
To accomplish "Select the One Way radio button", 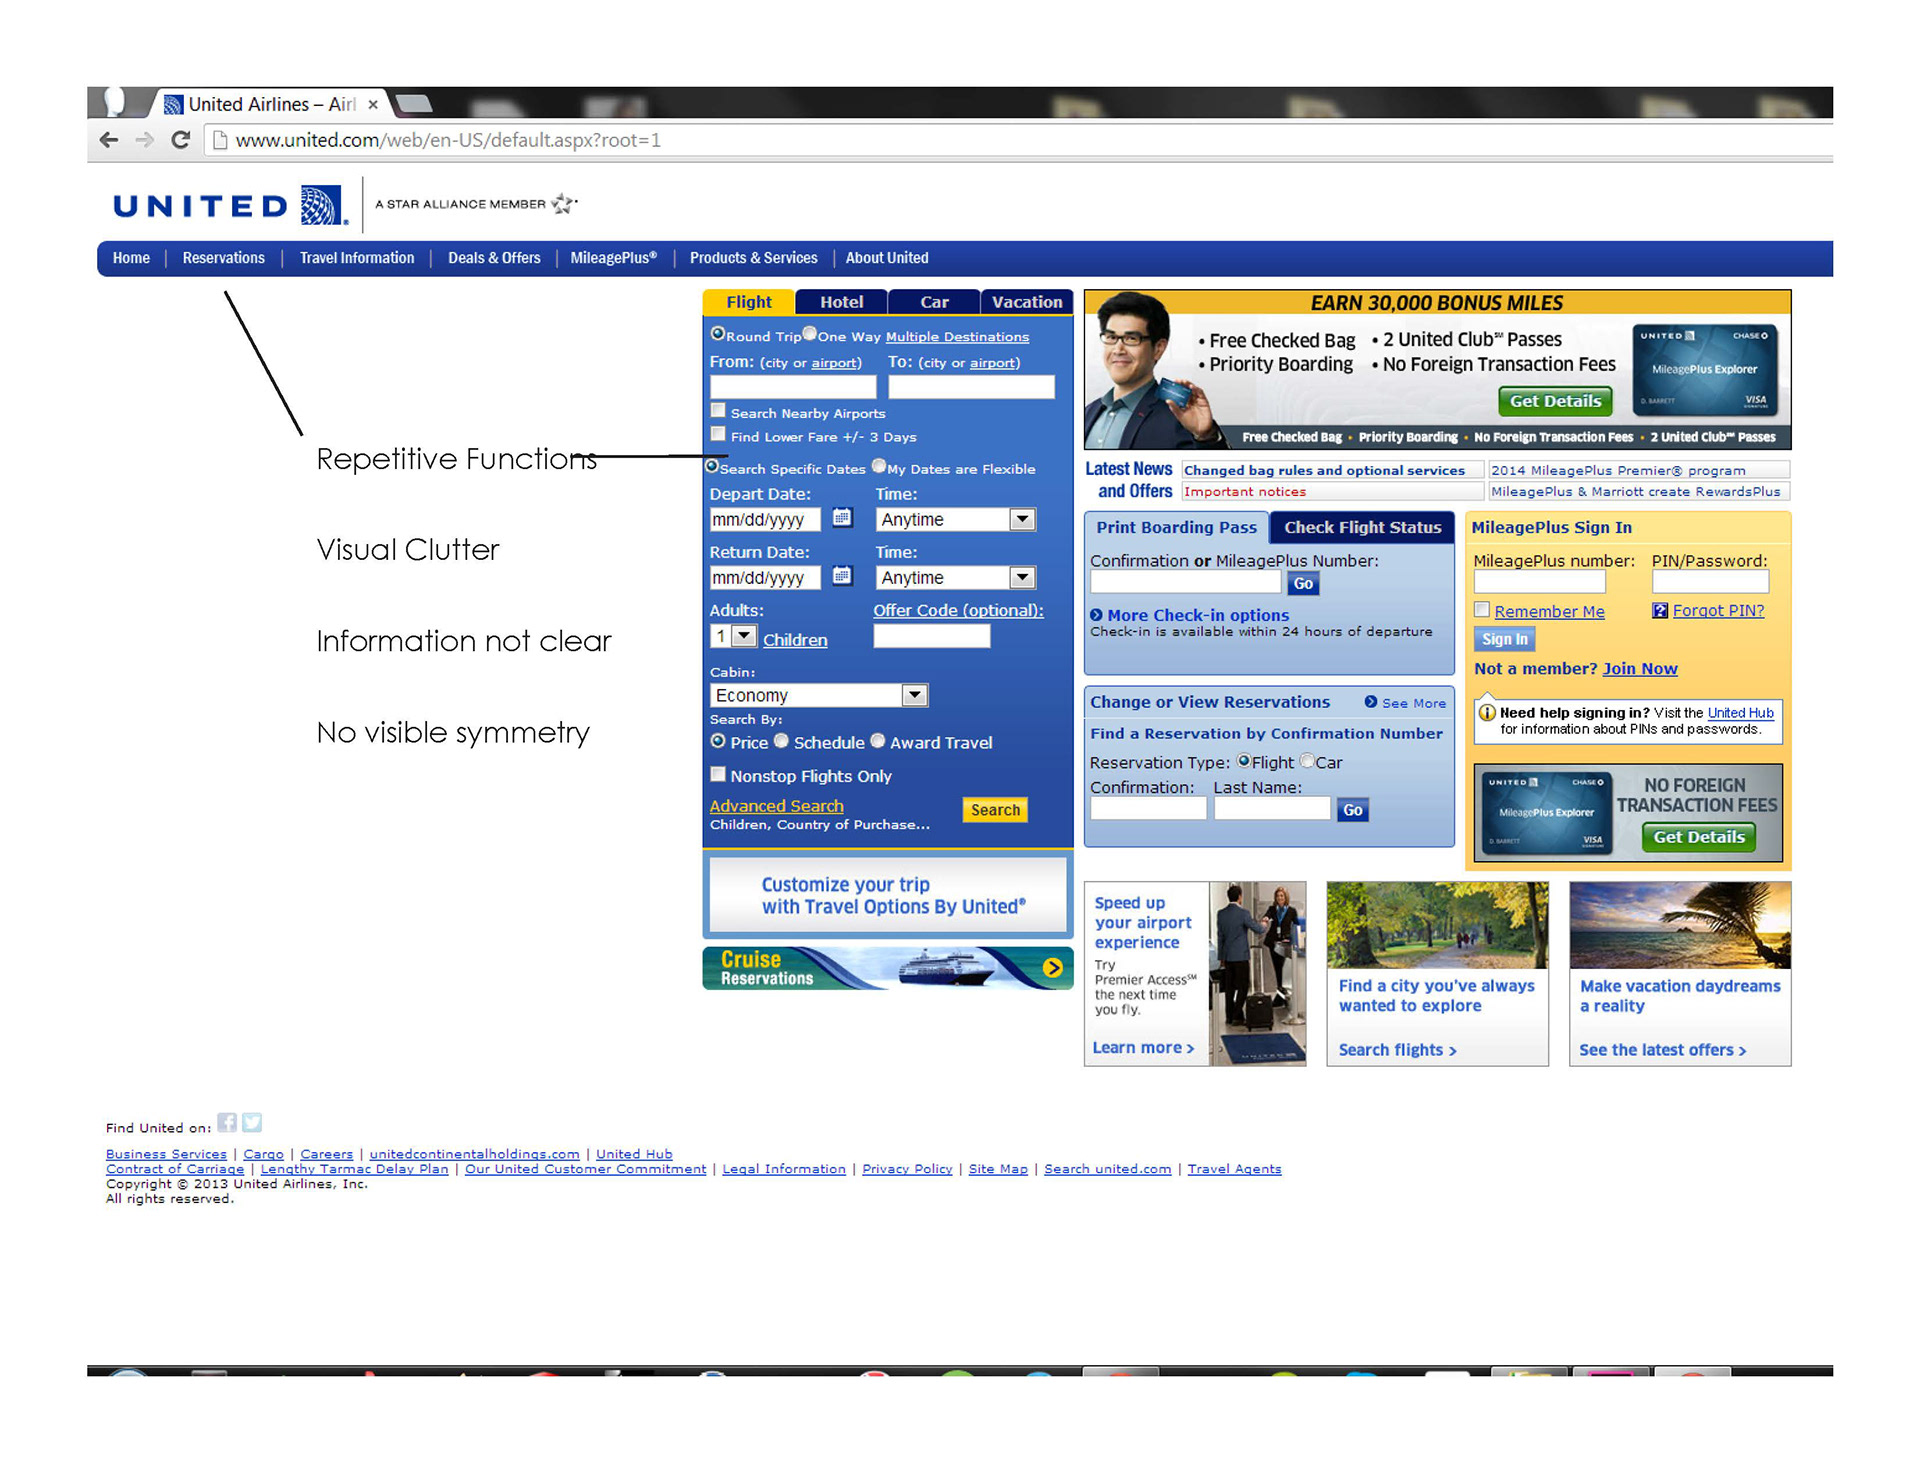I will click(x=810, y=334).
